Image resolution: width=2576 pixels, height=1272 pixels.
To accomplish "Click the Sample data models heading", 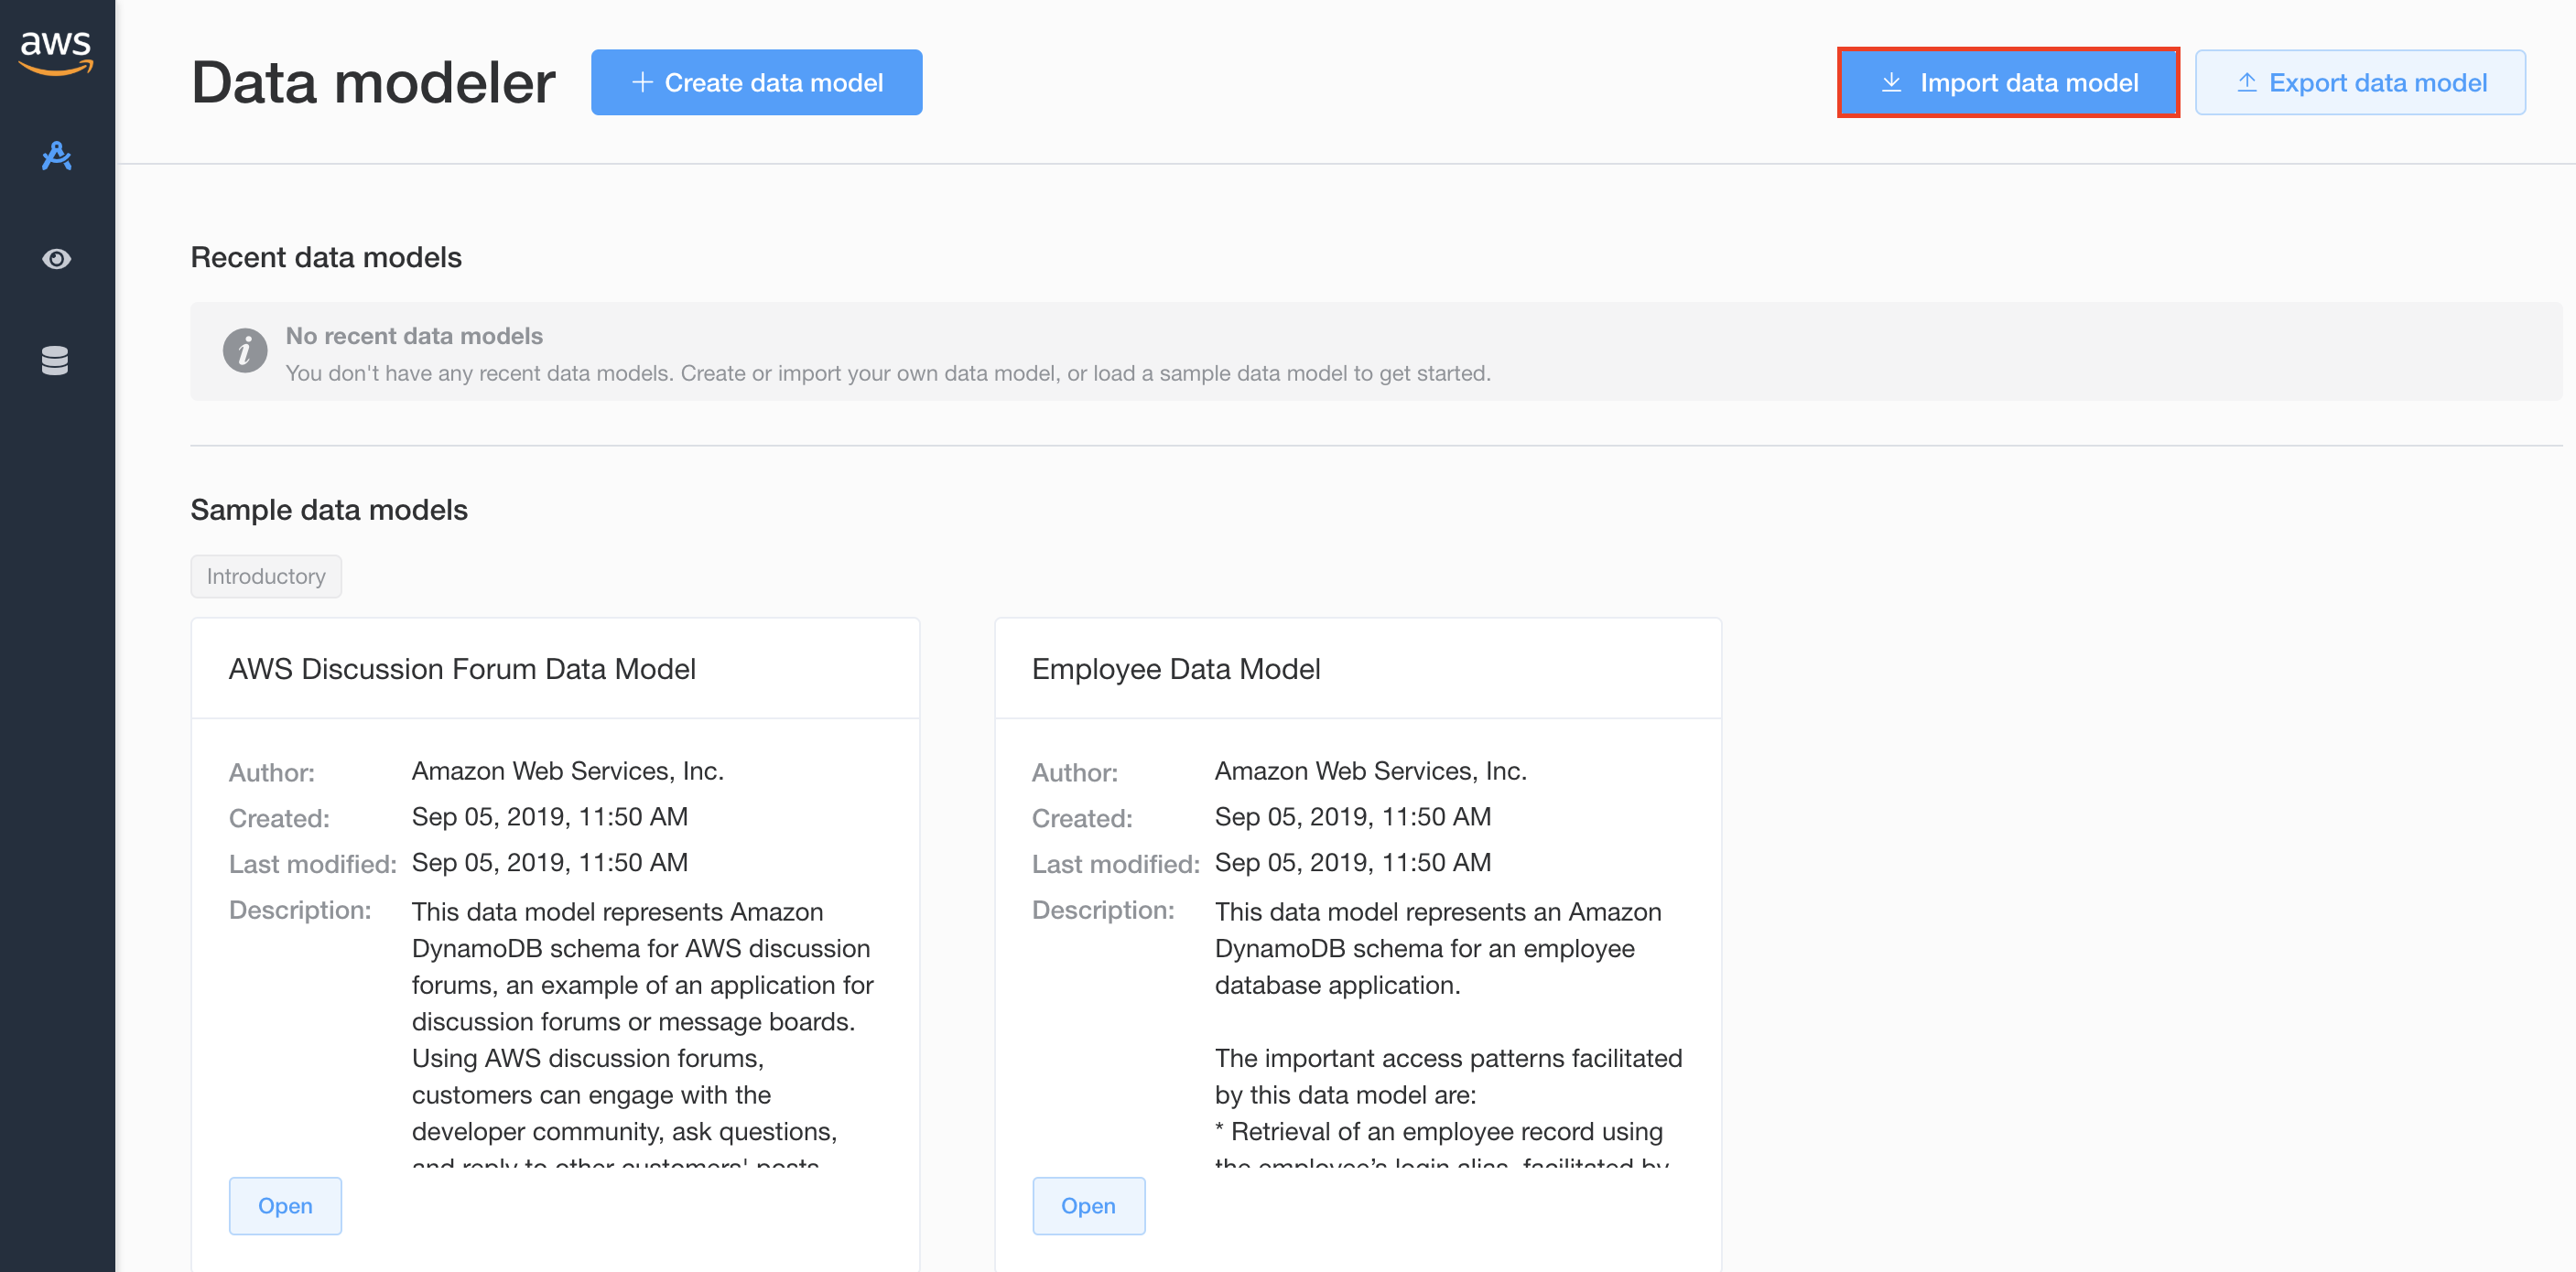I will tap(329, 510).
